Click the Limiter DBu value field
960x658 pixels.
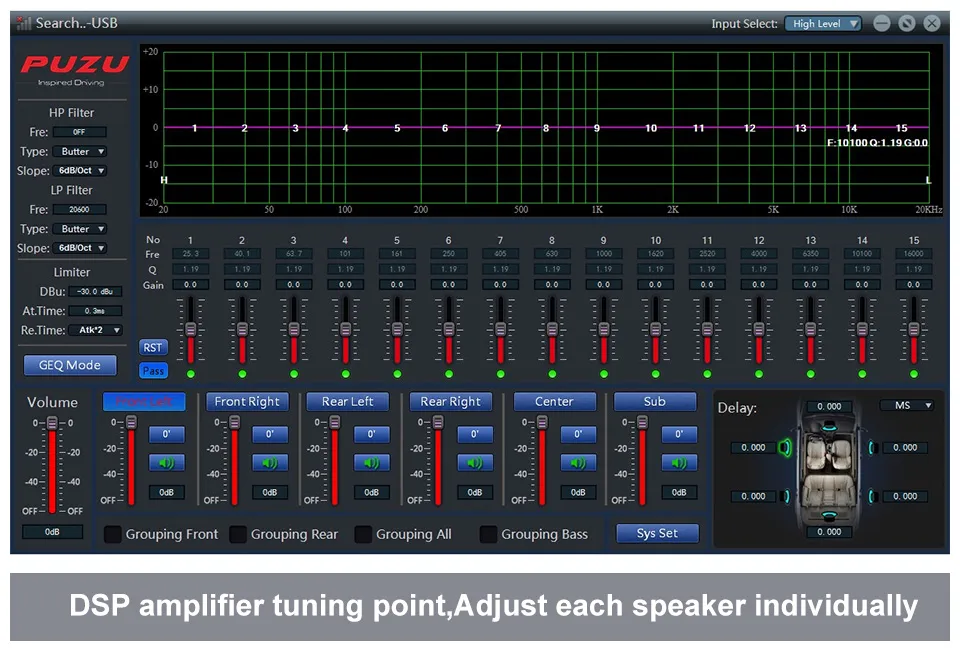[x=96, y=291]
